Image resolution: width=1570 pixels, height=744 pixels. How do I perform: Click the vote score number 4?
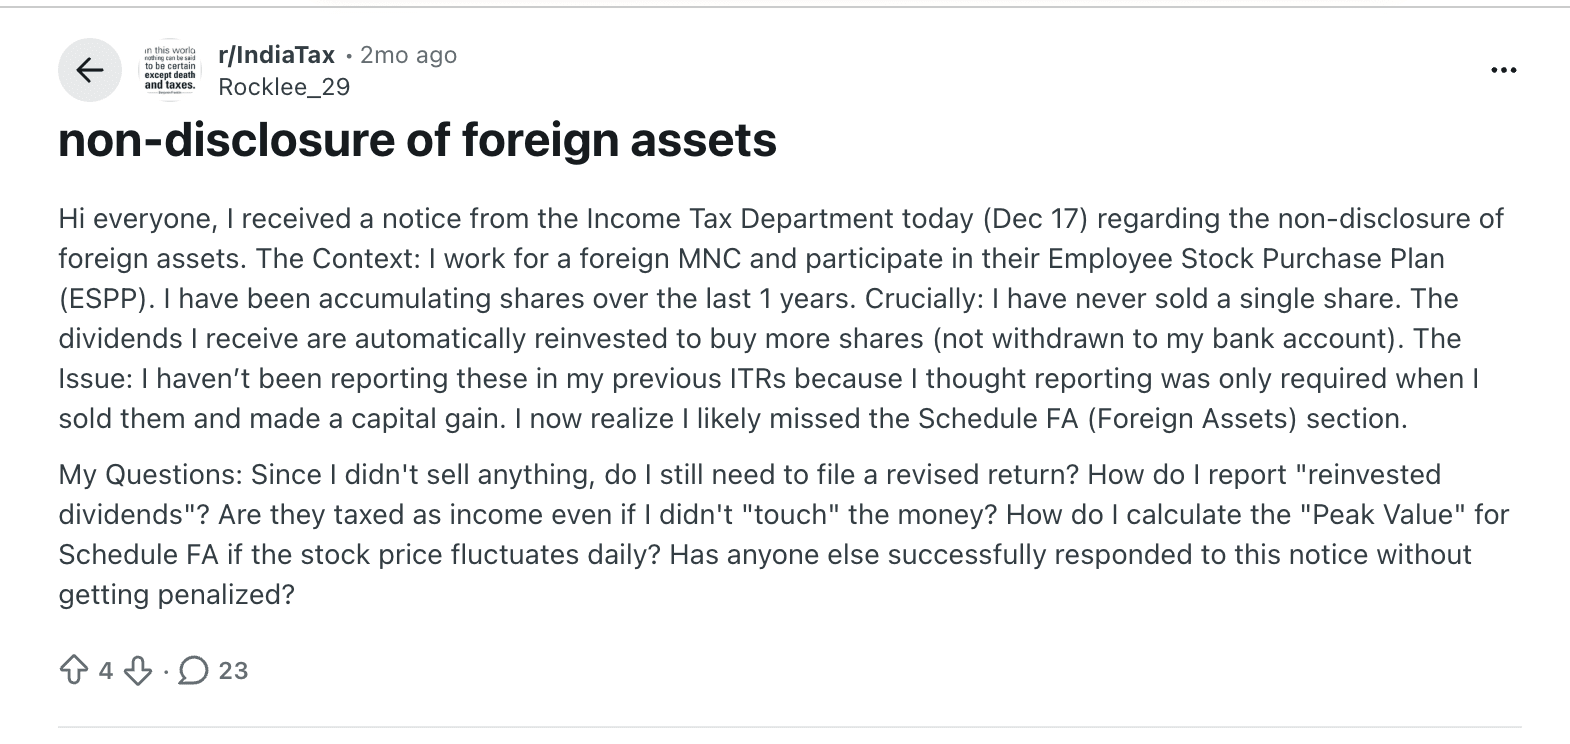coord(106,670)
